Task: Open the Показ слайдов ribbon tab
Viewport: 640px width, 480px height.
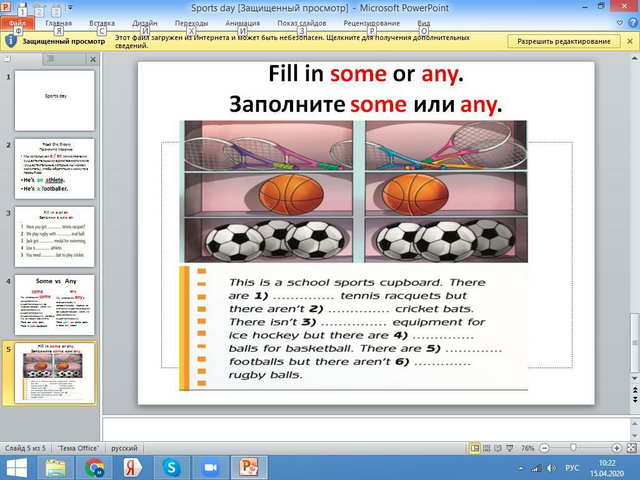Action: point(302,23)
